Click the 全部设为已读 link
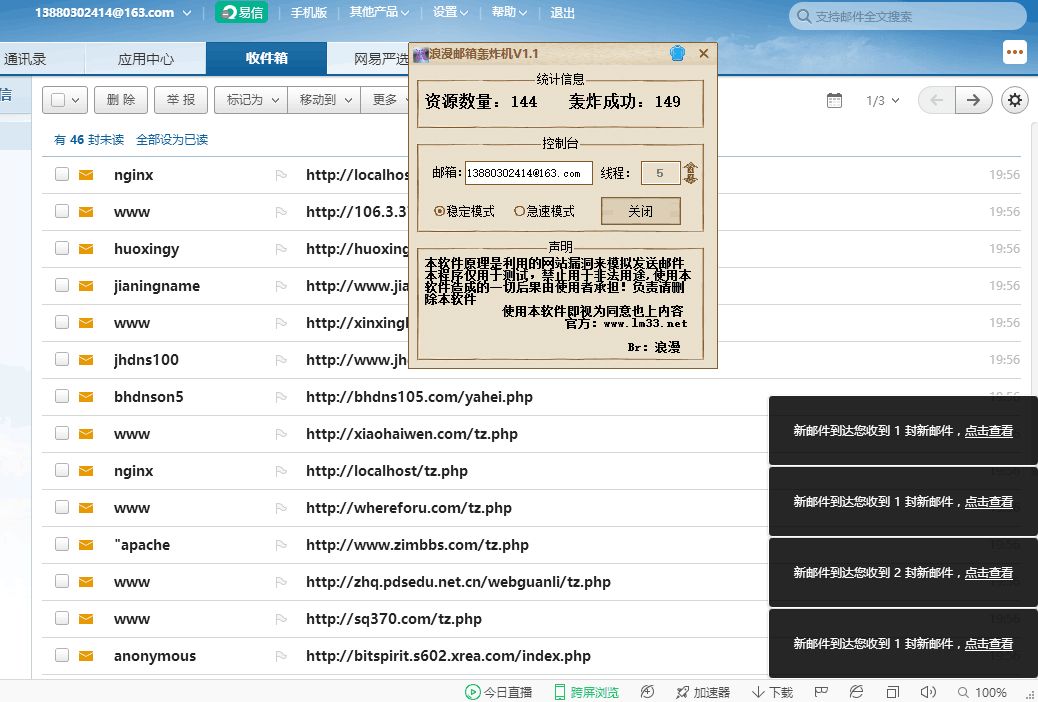This screenshot has width=1038, height=702. pos(172,140)
